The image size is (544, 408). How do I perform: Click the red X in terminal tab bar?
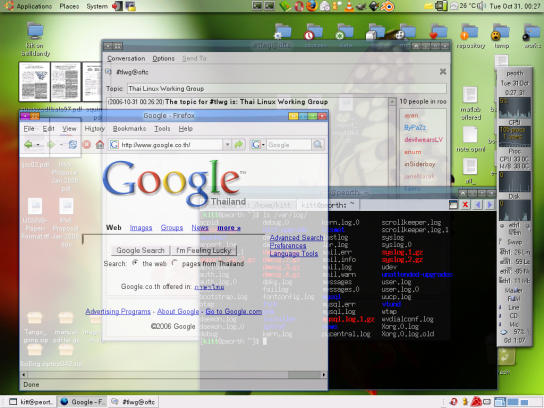click(x=465, y=205)
